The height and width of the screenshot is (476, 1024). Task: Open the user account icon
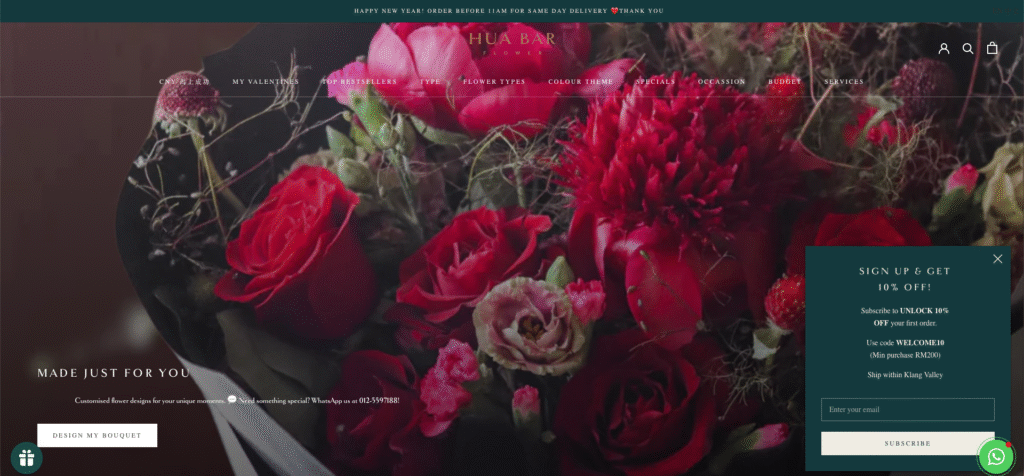point(943,48)
